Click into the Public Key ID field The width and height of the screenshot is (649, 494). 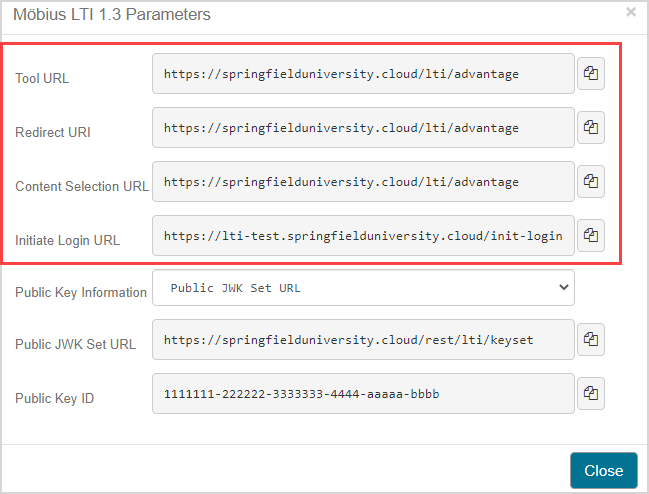(x=363, y=393)
